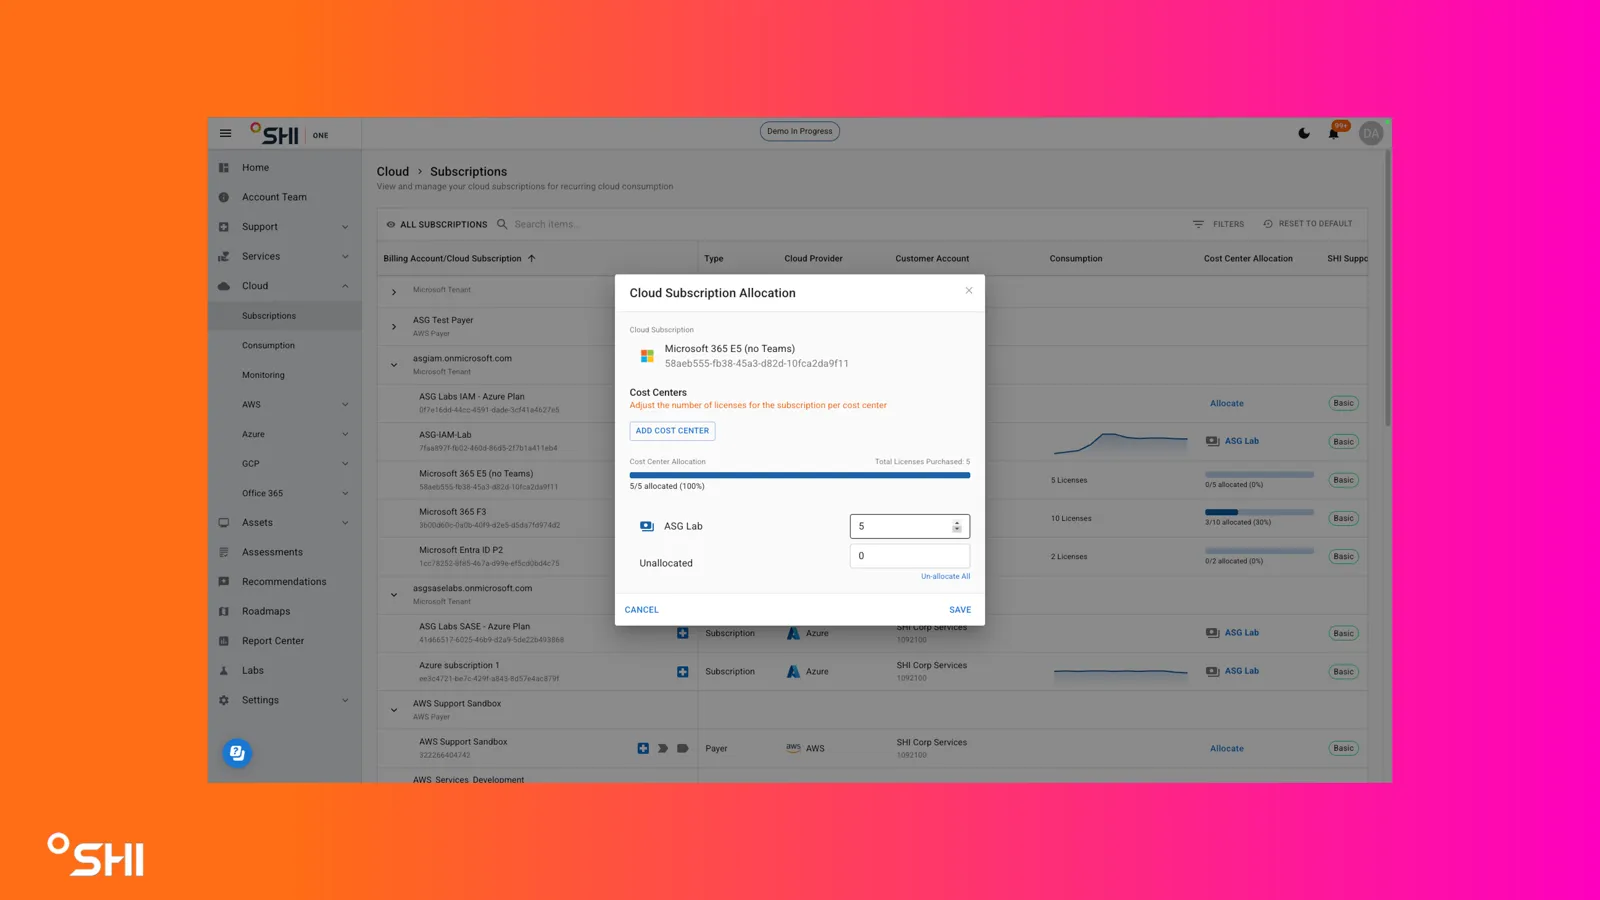Expand the Support sidebar menu

pos(345,227)
